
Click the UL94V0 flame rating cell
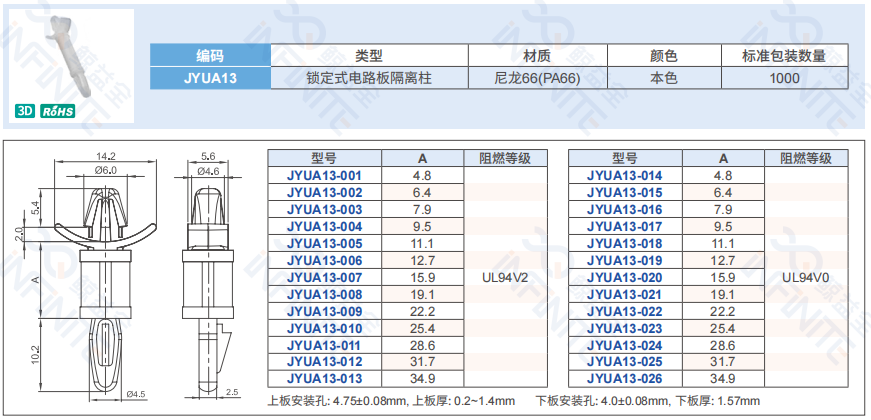coord(805,277)
